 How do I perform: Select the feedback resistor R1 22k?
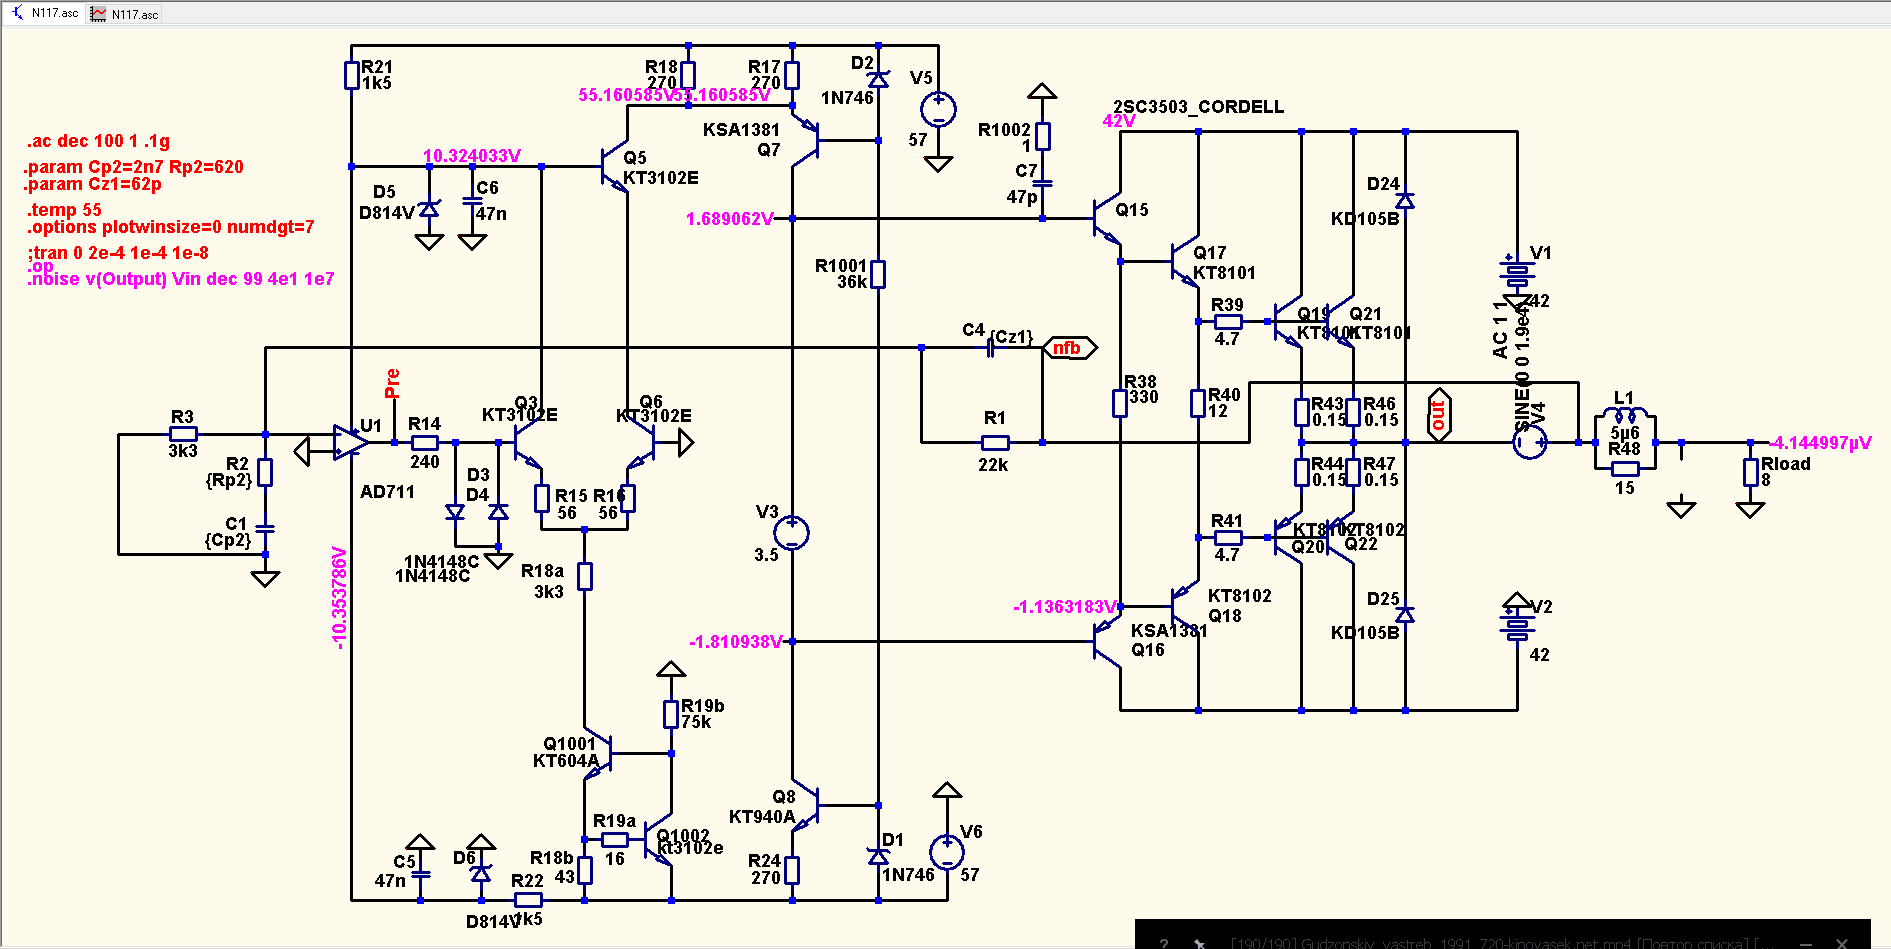point(995,442)
